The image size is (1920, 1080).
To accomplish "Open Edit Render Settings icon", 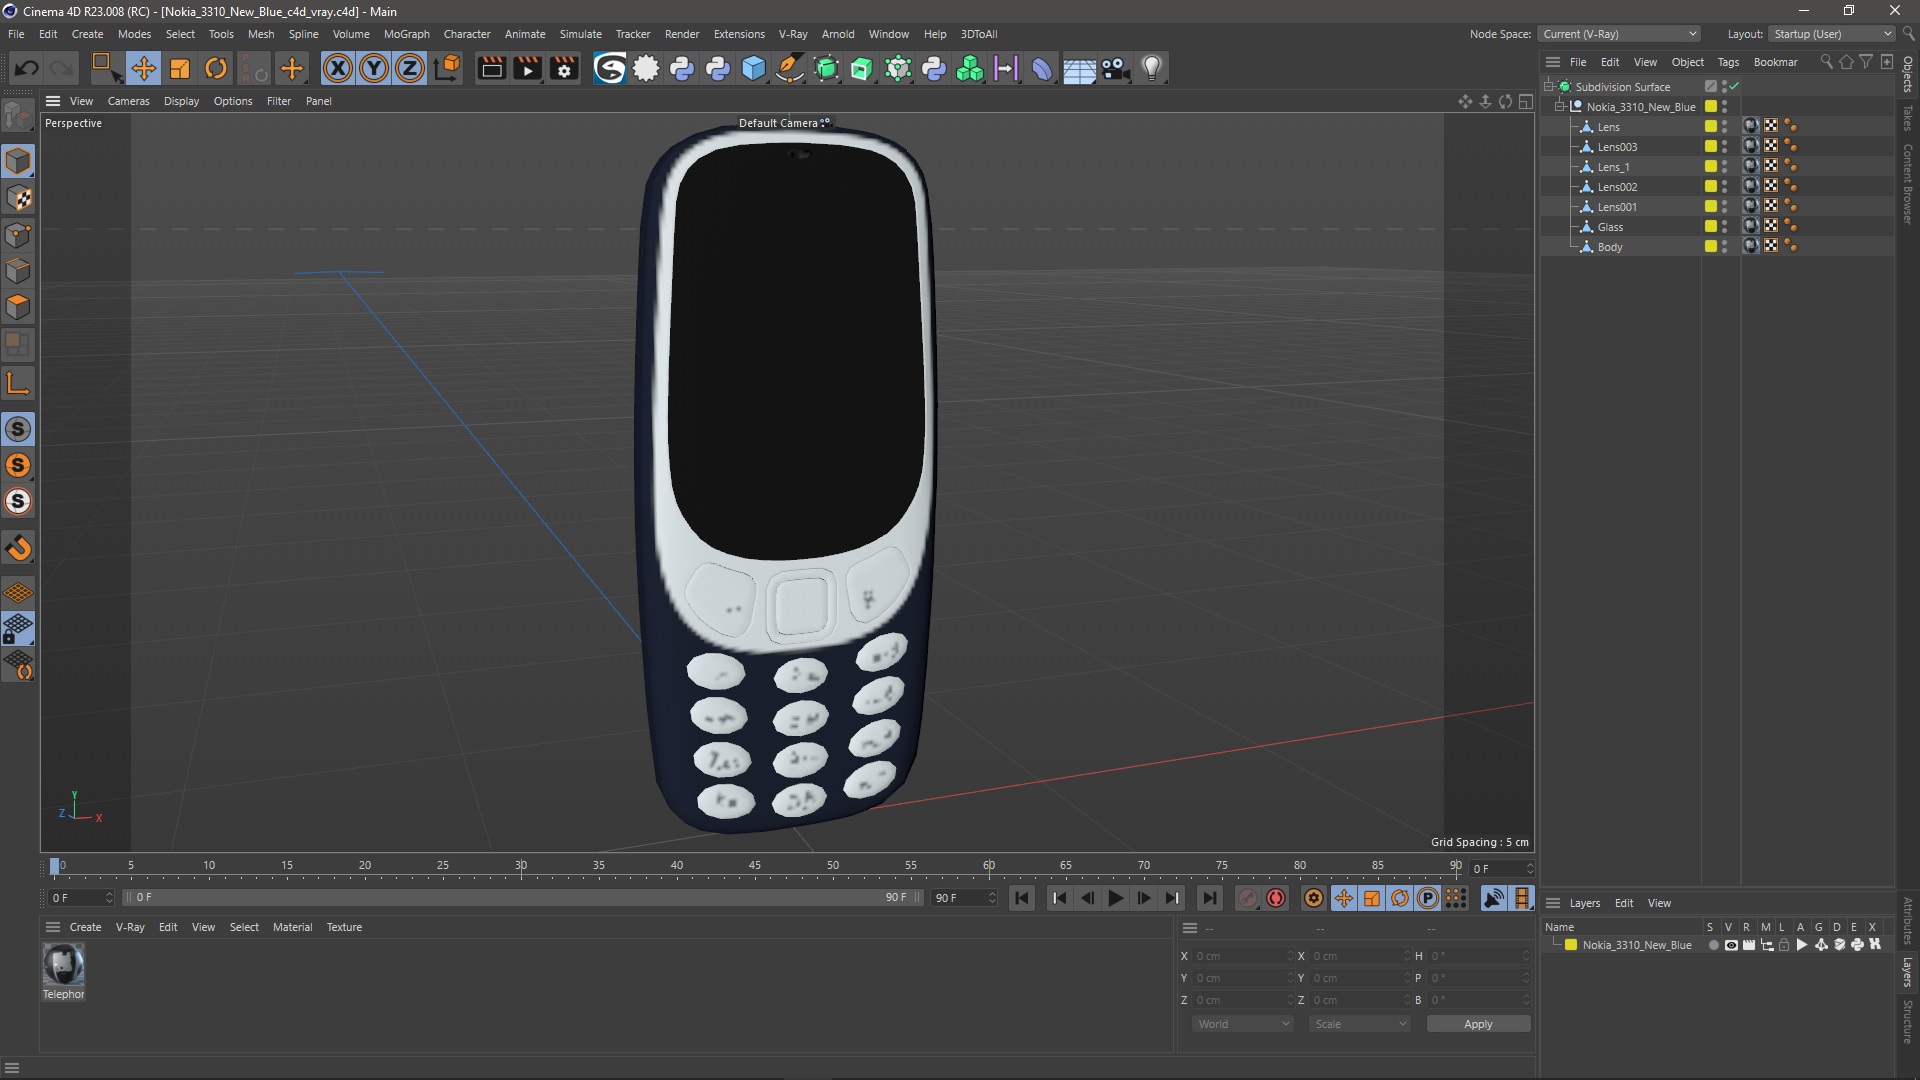I will (564, 68).
